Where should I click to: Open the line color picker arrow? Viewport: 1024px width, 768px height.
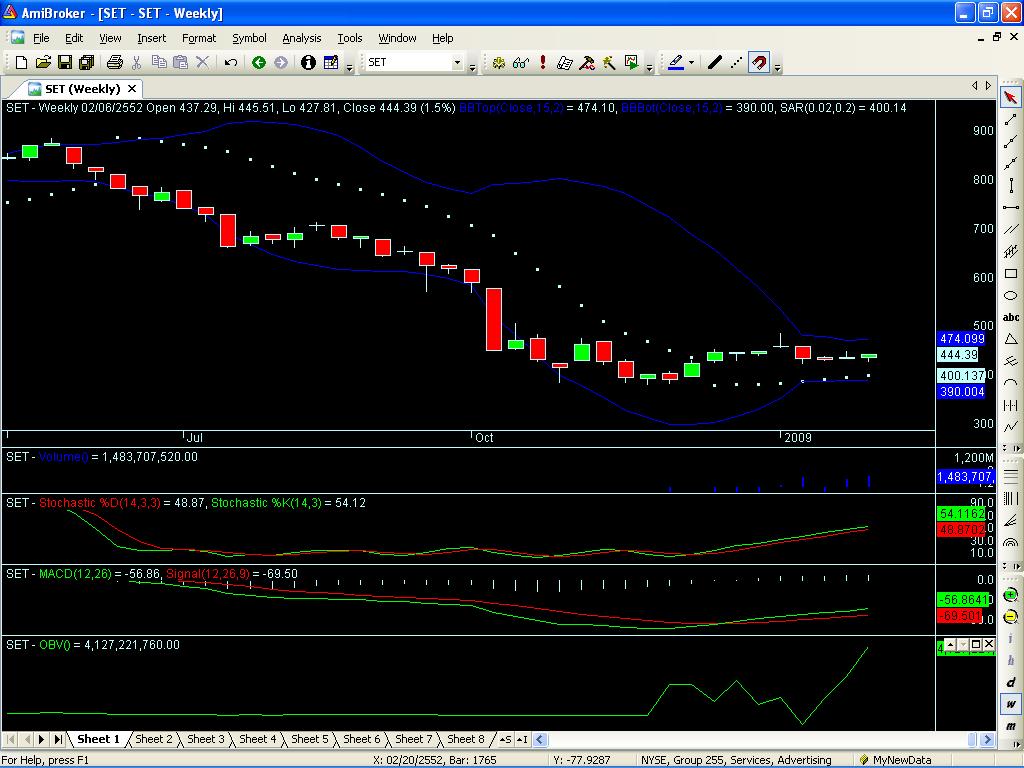tap(691, 63)
